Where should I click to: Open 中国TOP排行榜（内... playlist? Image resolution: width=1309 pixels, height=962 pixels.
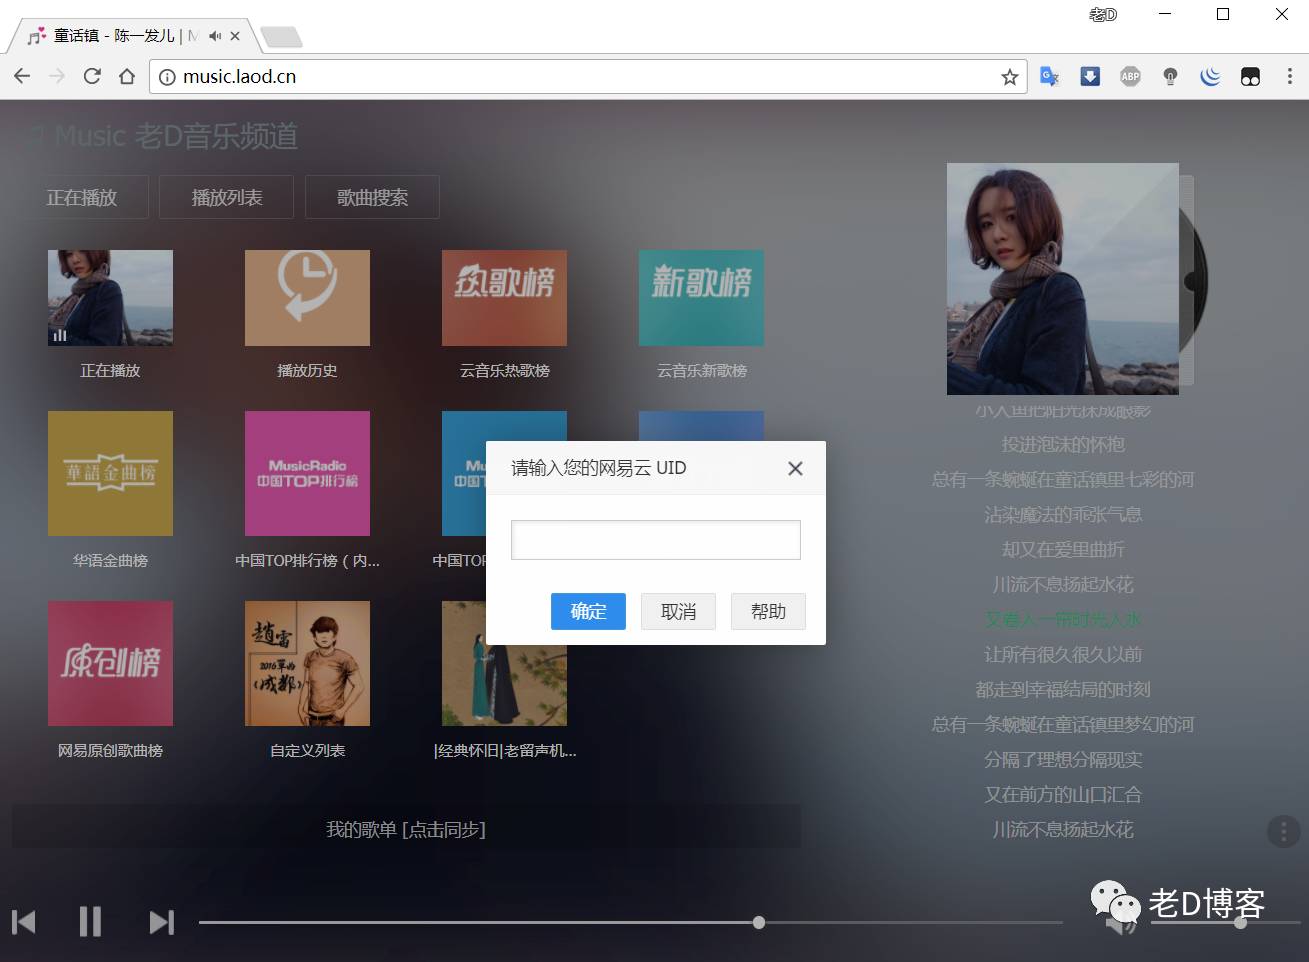coord(307,473)
